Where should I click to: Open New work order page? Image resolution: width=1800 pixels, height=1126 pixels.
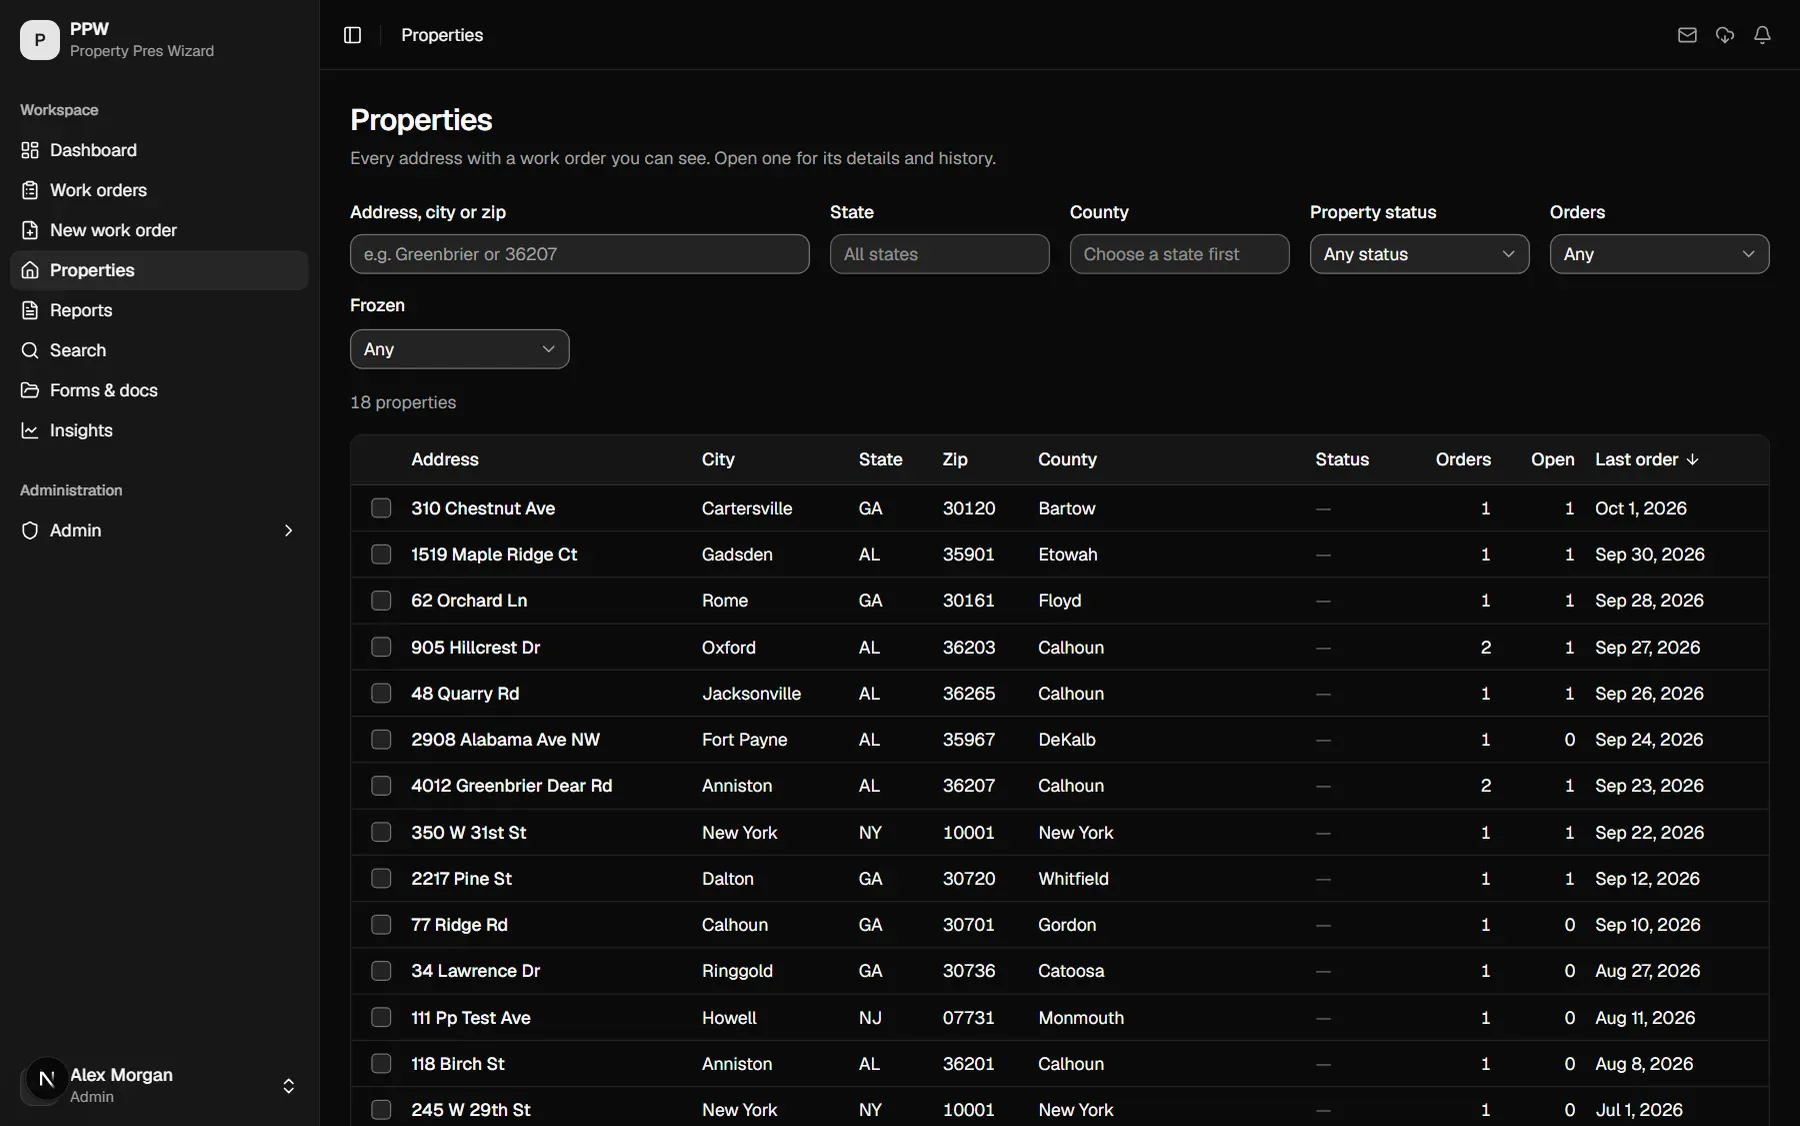(159, 230)
